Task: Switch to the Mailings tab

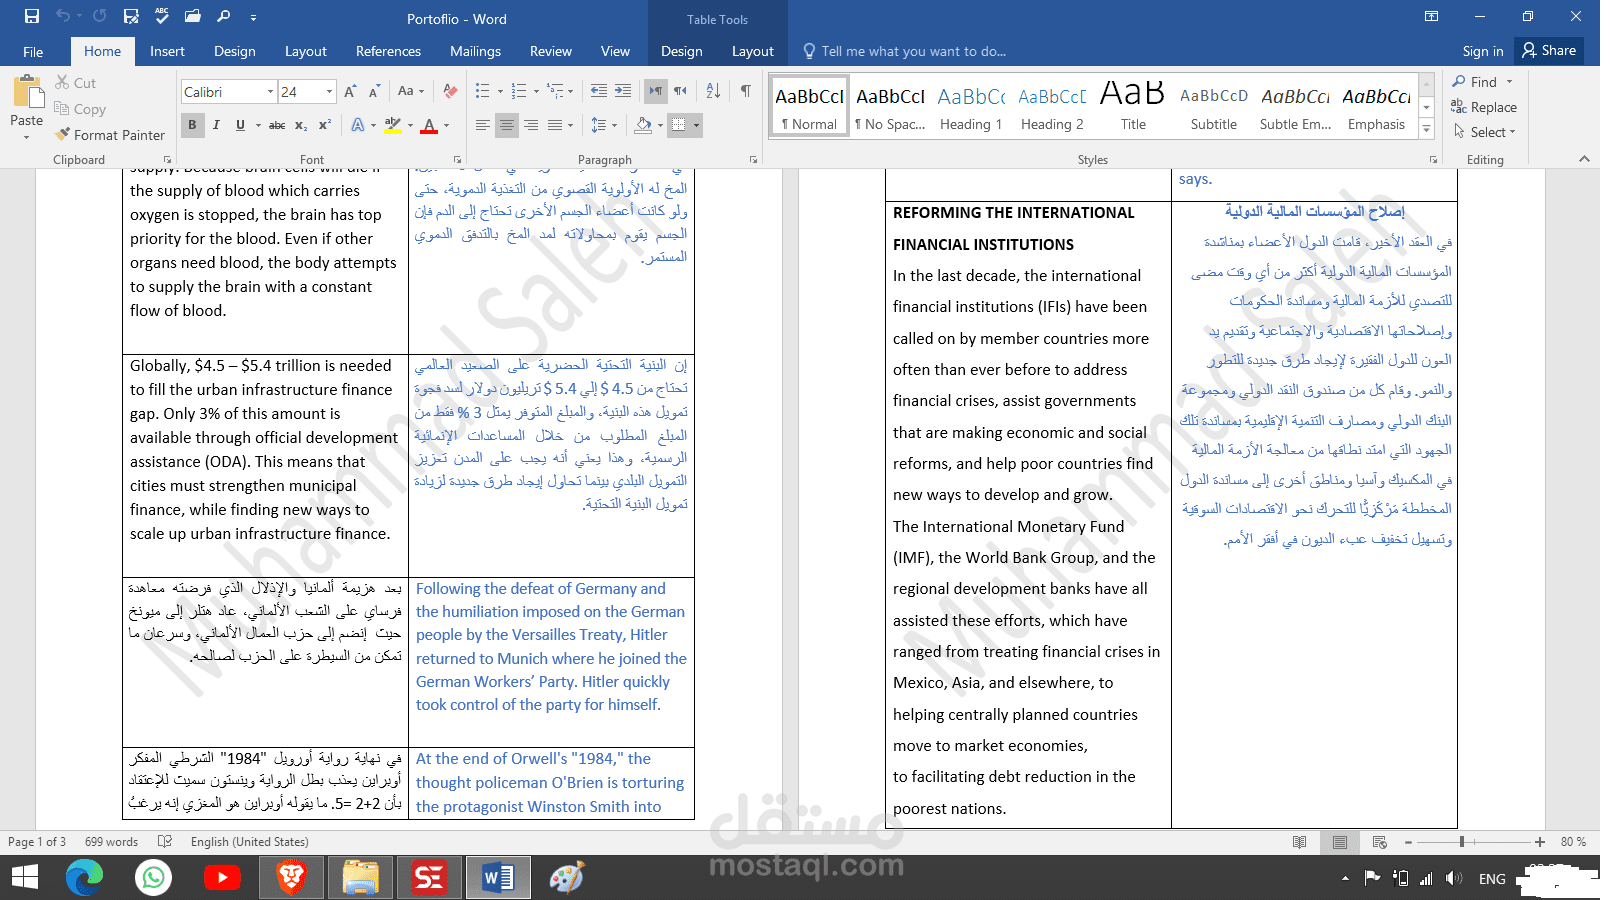Action: [475, 51]
